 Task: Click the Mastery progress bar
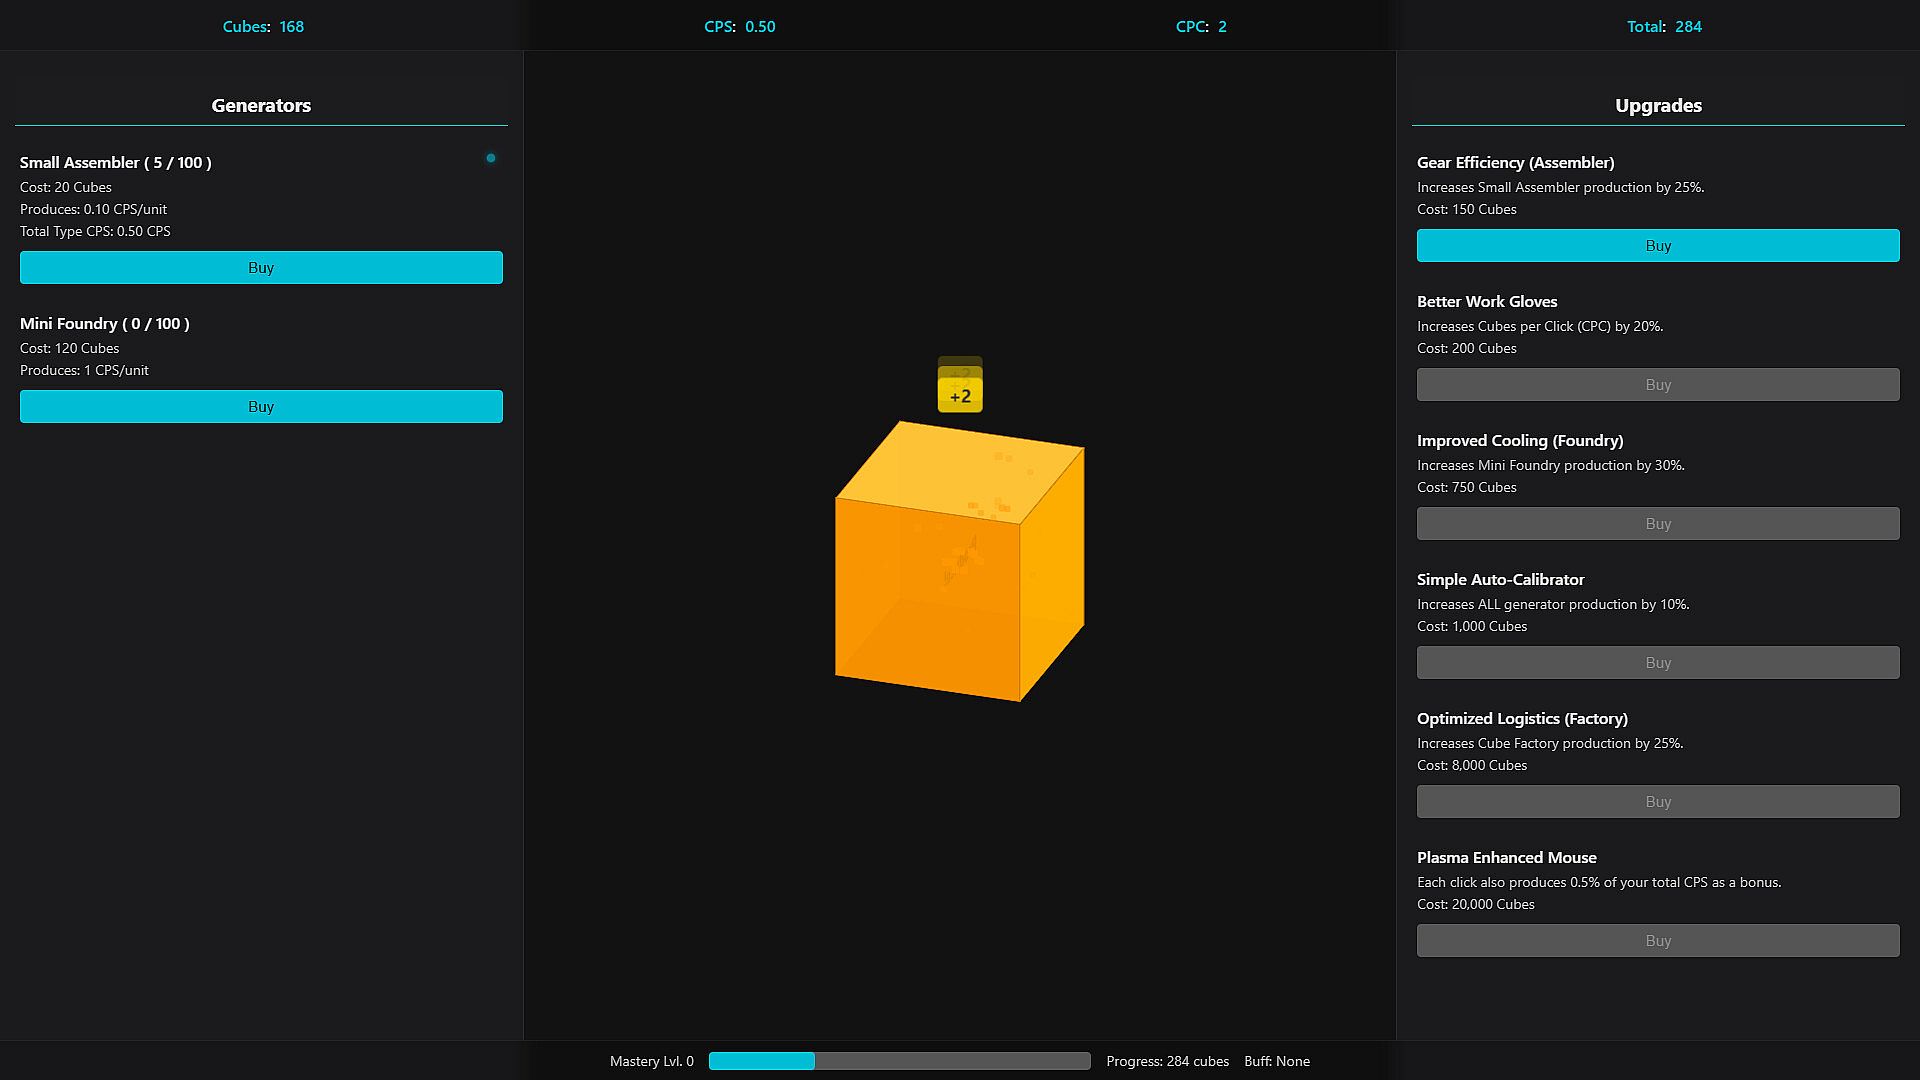(899, 1061)
